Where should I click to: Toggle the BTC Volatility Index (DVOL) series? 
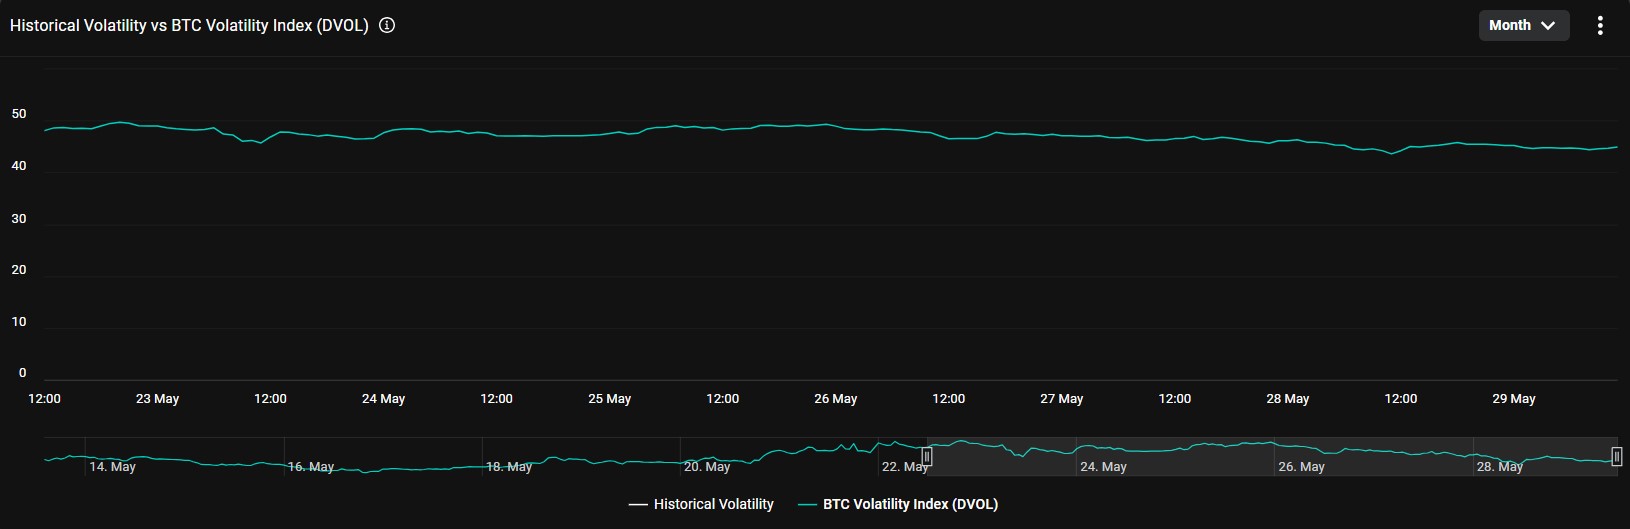[898, 504]
